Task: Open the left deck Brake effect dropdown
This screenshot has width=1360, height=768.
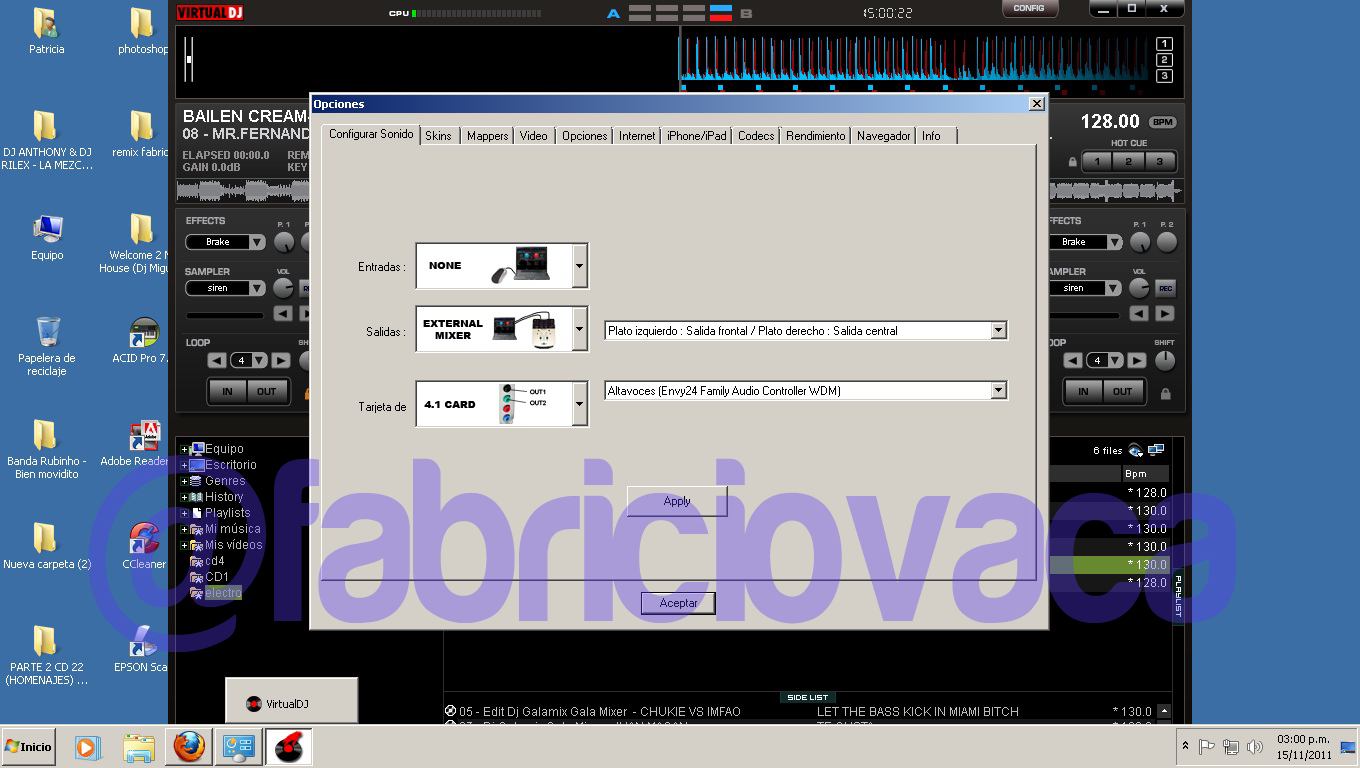Action: click(257, 242)
